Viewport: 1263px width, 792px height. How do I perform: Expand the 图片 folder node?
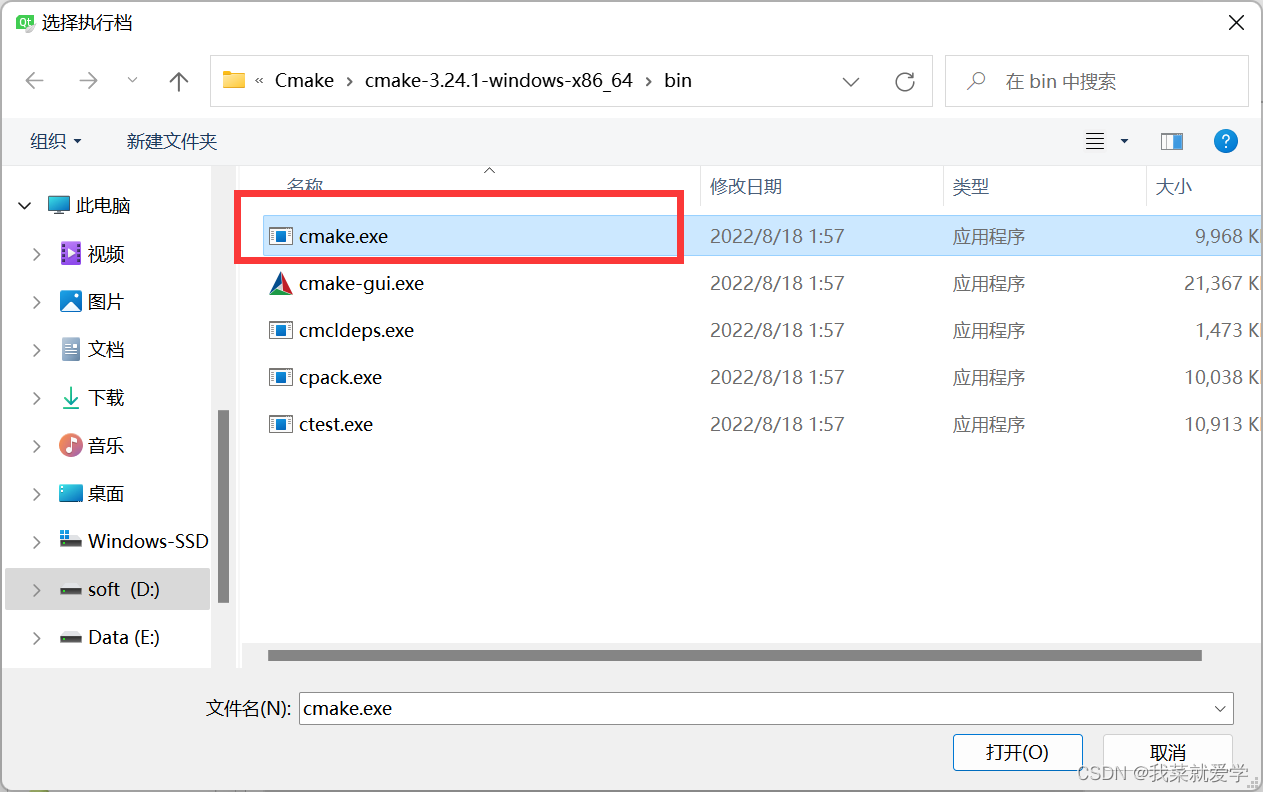(37, 302)
